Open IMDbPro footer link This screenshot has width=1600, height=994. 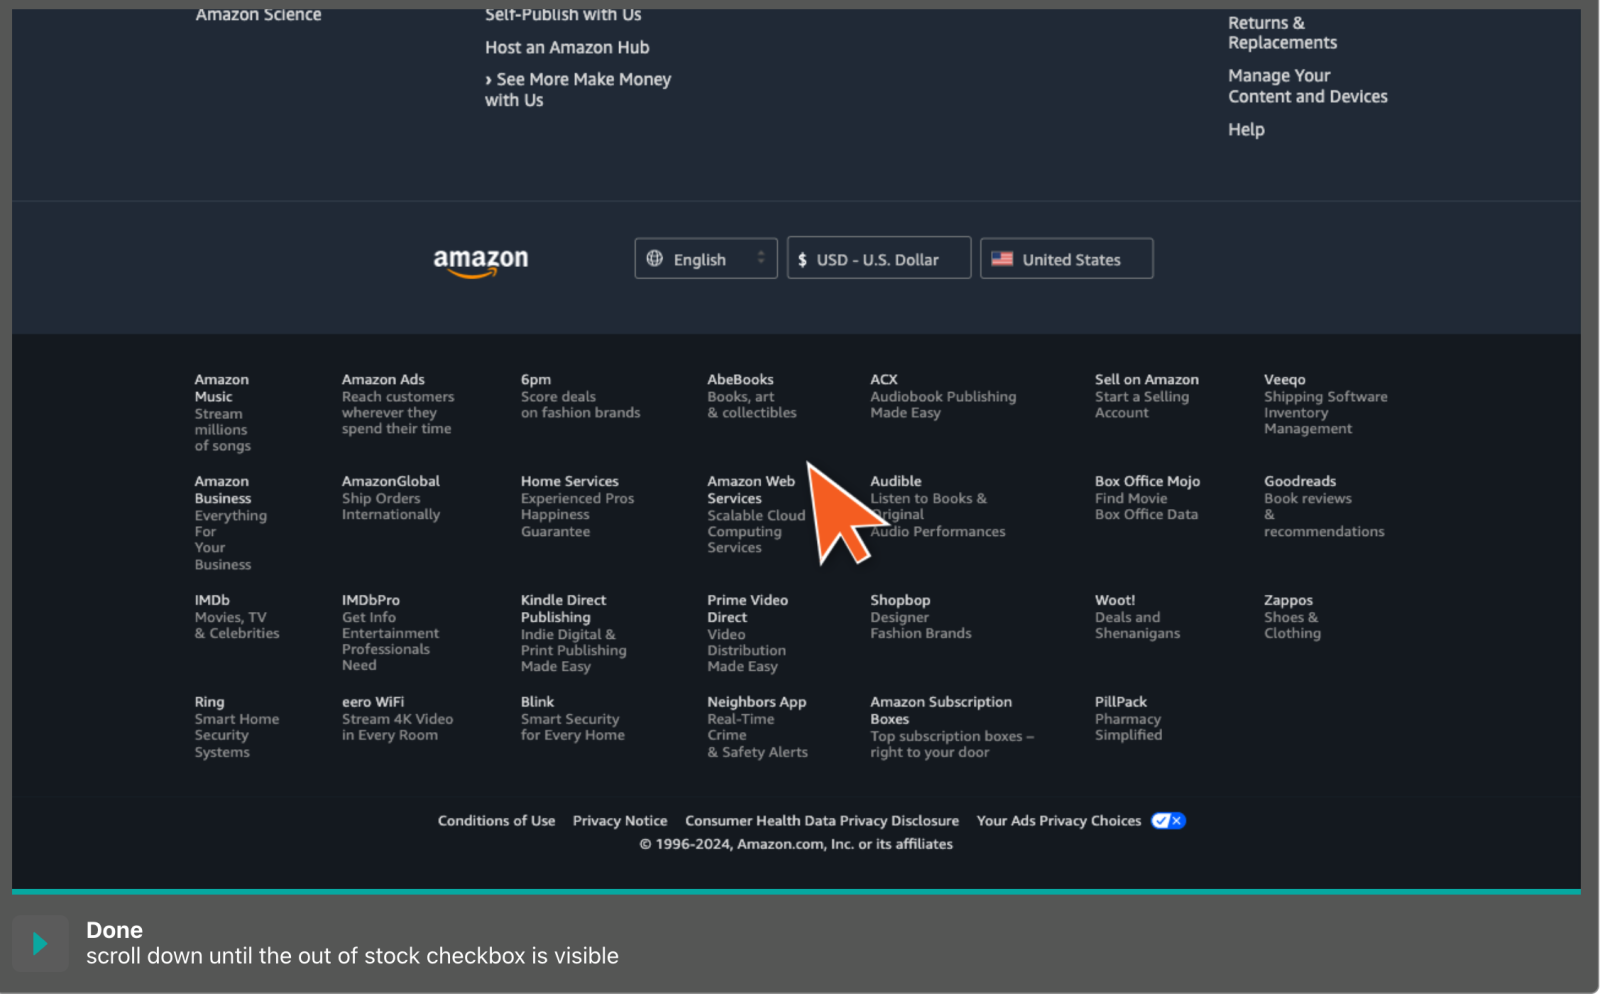(x=390, y=633)
